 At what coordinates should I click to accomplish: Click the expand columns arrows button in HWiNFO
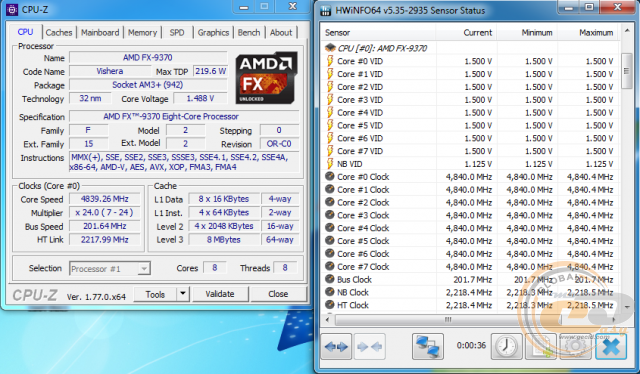pyautogui.click(x=336, y=347)
